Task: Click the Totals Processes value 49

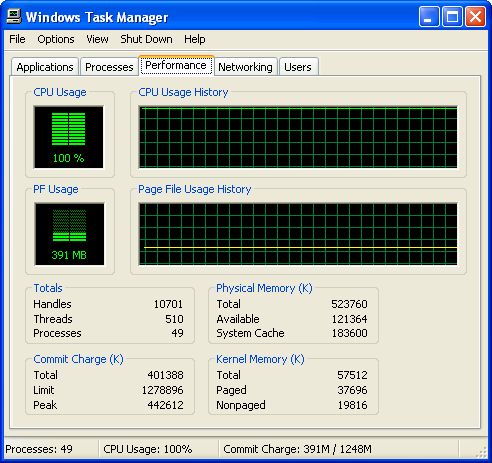Action: click(x=177, y=333)
